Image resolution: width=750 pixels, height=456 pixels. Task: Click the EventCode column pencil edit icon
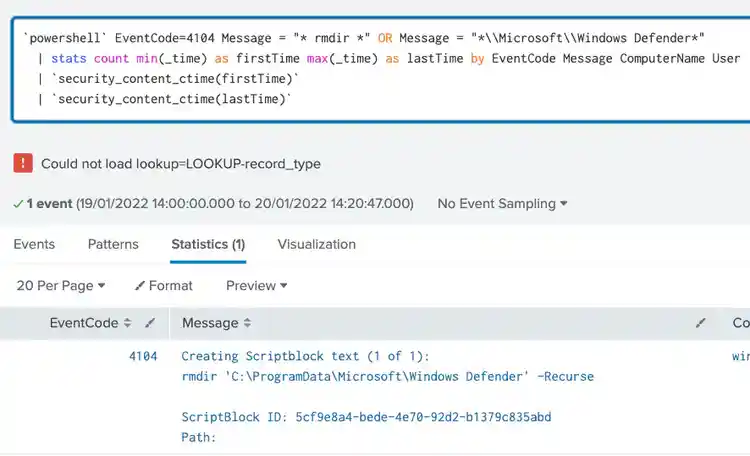click(150, 323)
